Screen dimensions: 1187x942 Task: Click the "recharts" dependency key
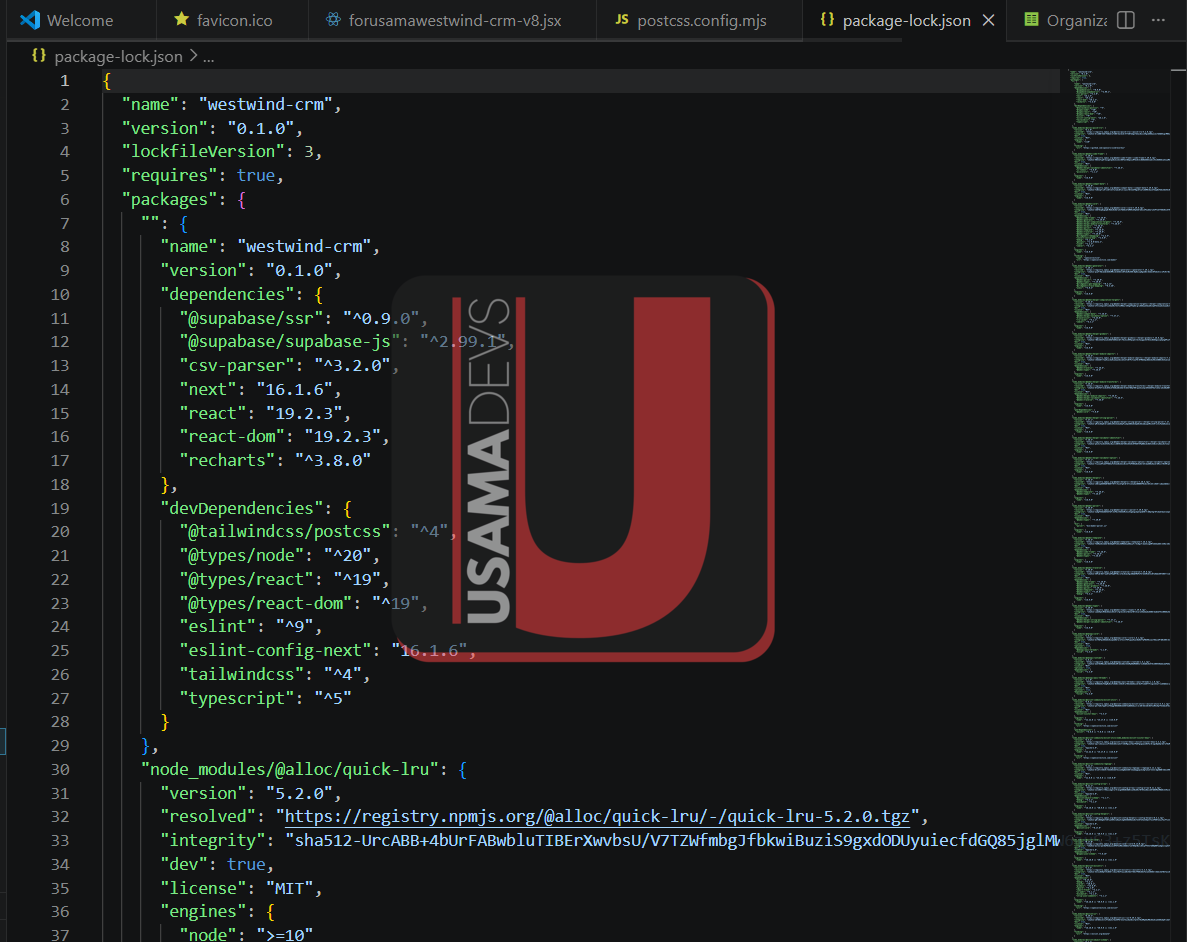[227, 460]
